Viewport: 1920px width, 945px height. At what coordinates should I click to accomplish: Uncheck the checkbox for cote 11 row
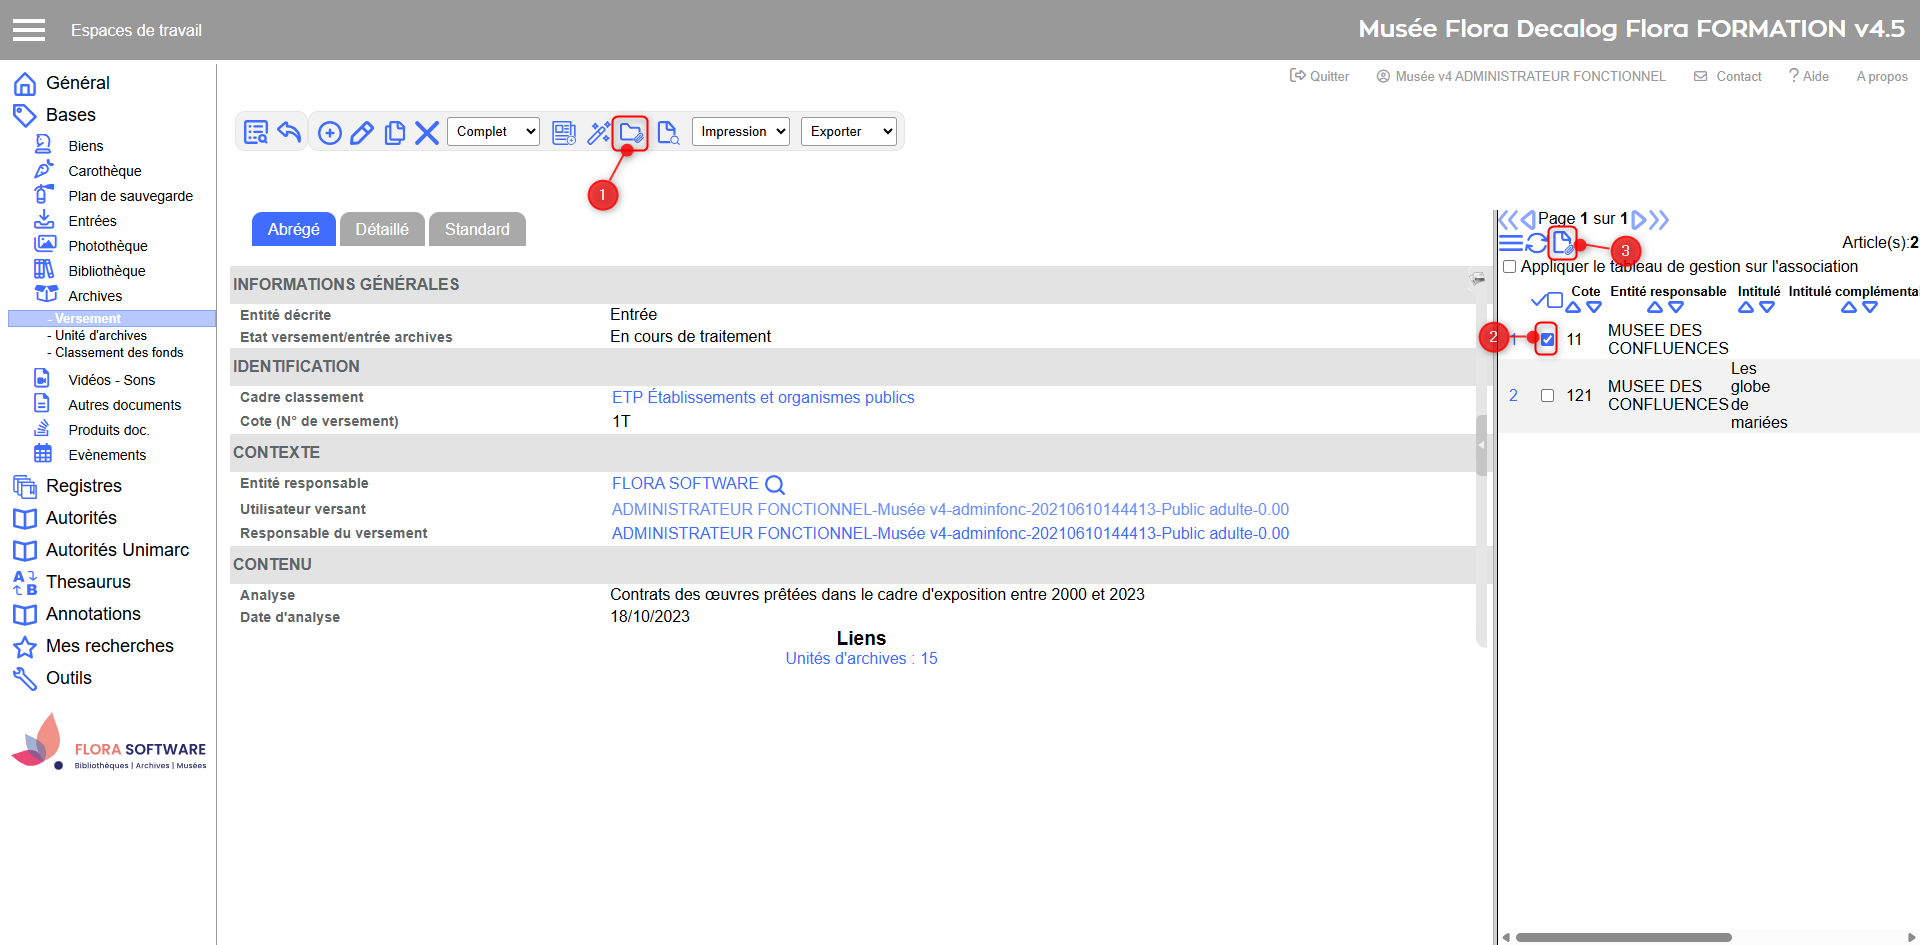click(x=1547, y=339)
